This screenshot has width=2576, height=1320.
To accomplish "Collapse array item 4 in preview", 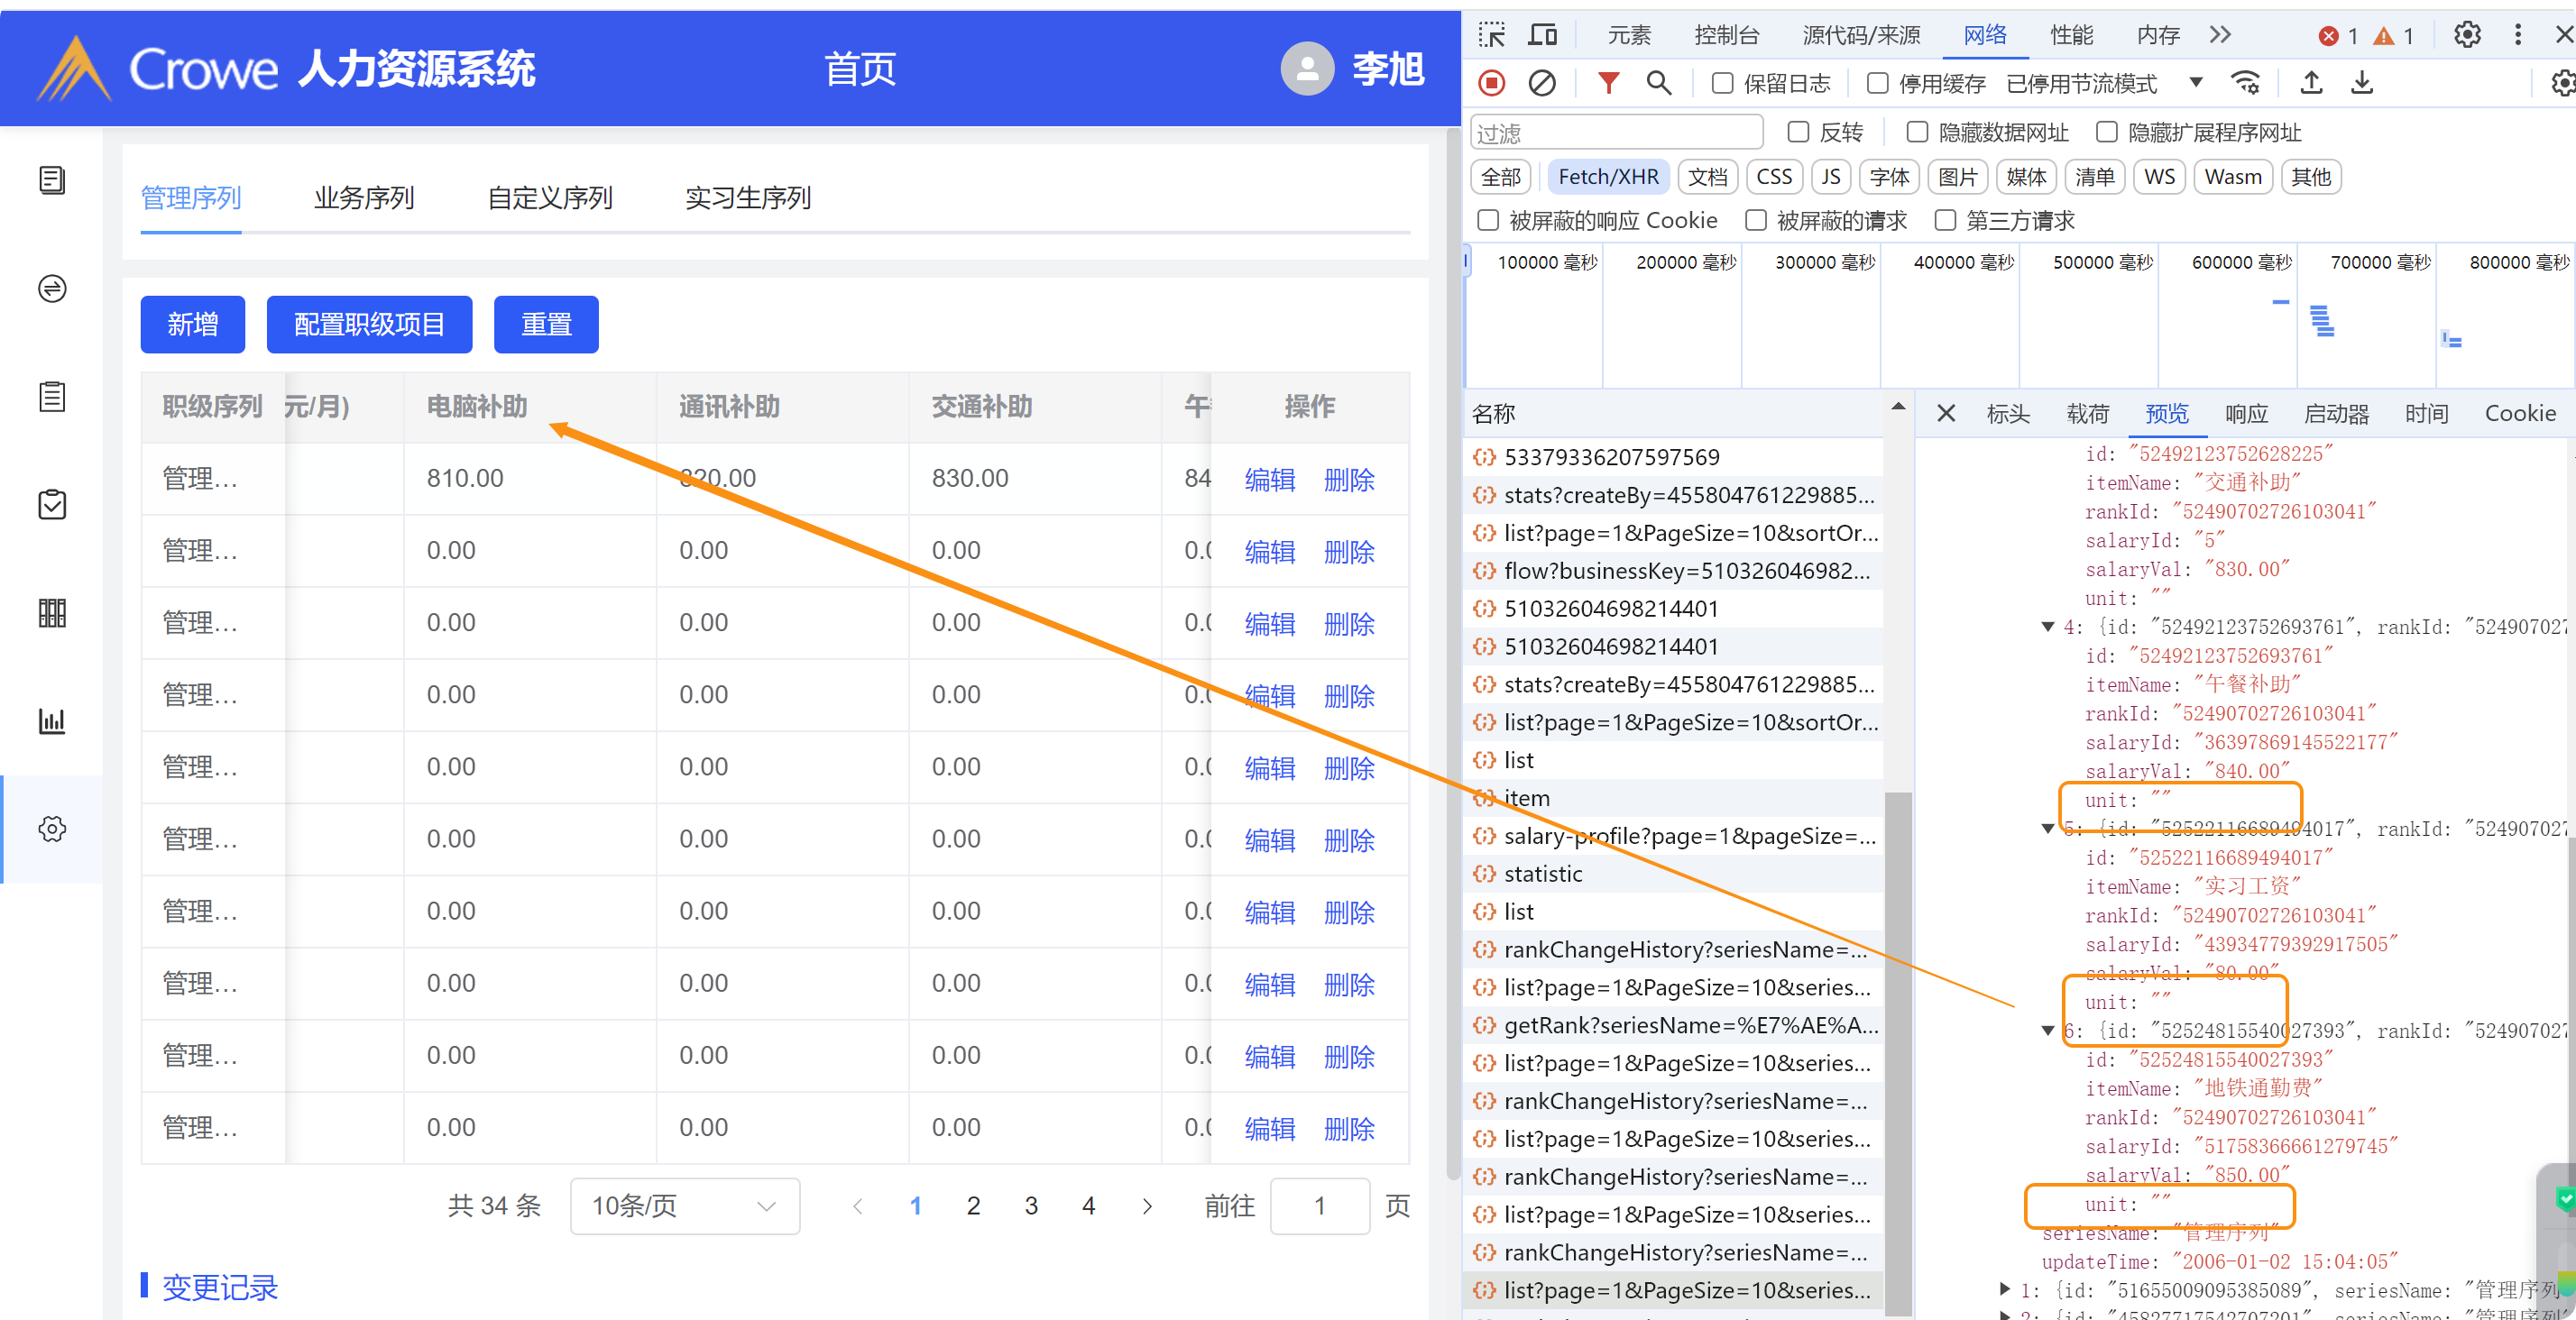I will tap(2048, 627).
